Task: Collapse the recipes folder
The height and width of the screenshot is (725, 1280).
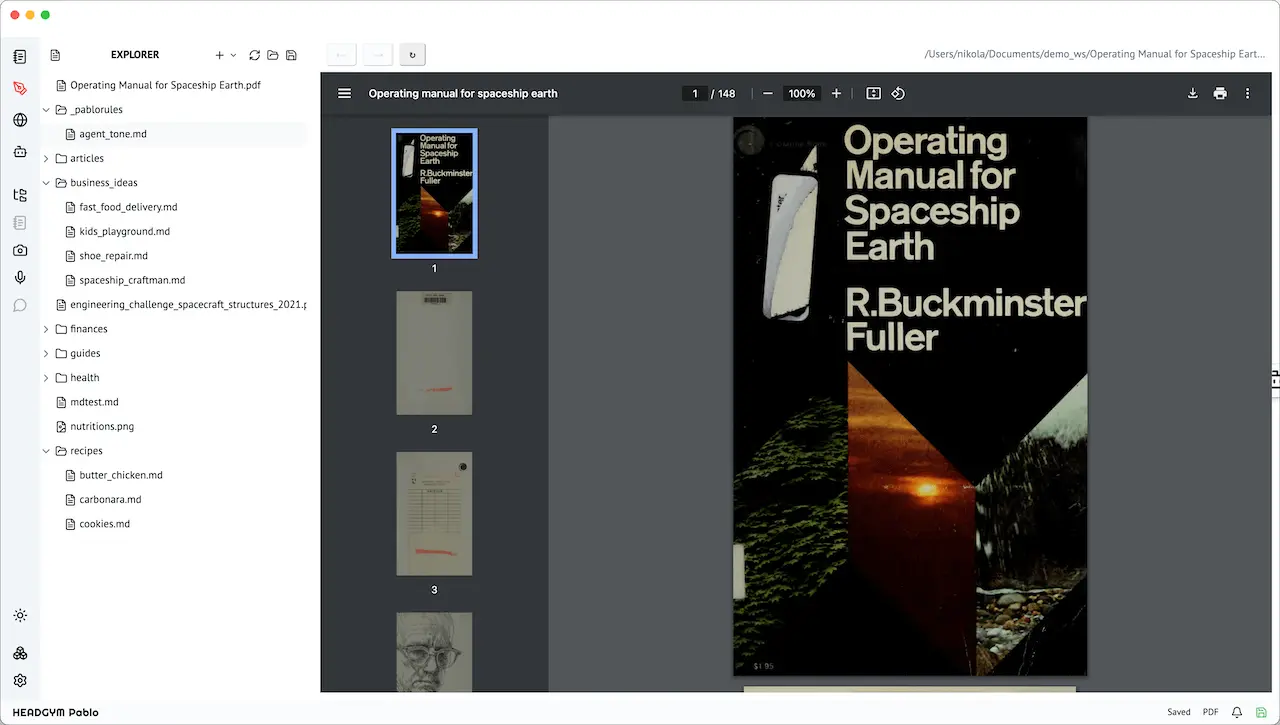Action: pyautogui.click(x=46, y=451)
